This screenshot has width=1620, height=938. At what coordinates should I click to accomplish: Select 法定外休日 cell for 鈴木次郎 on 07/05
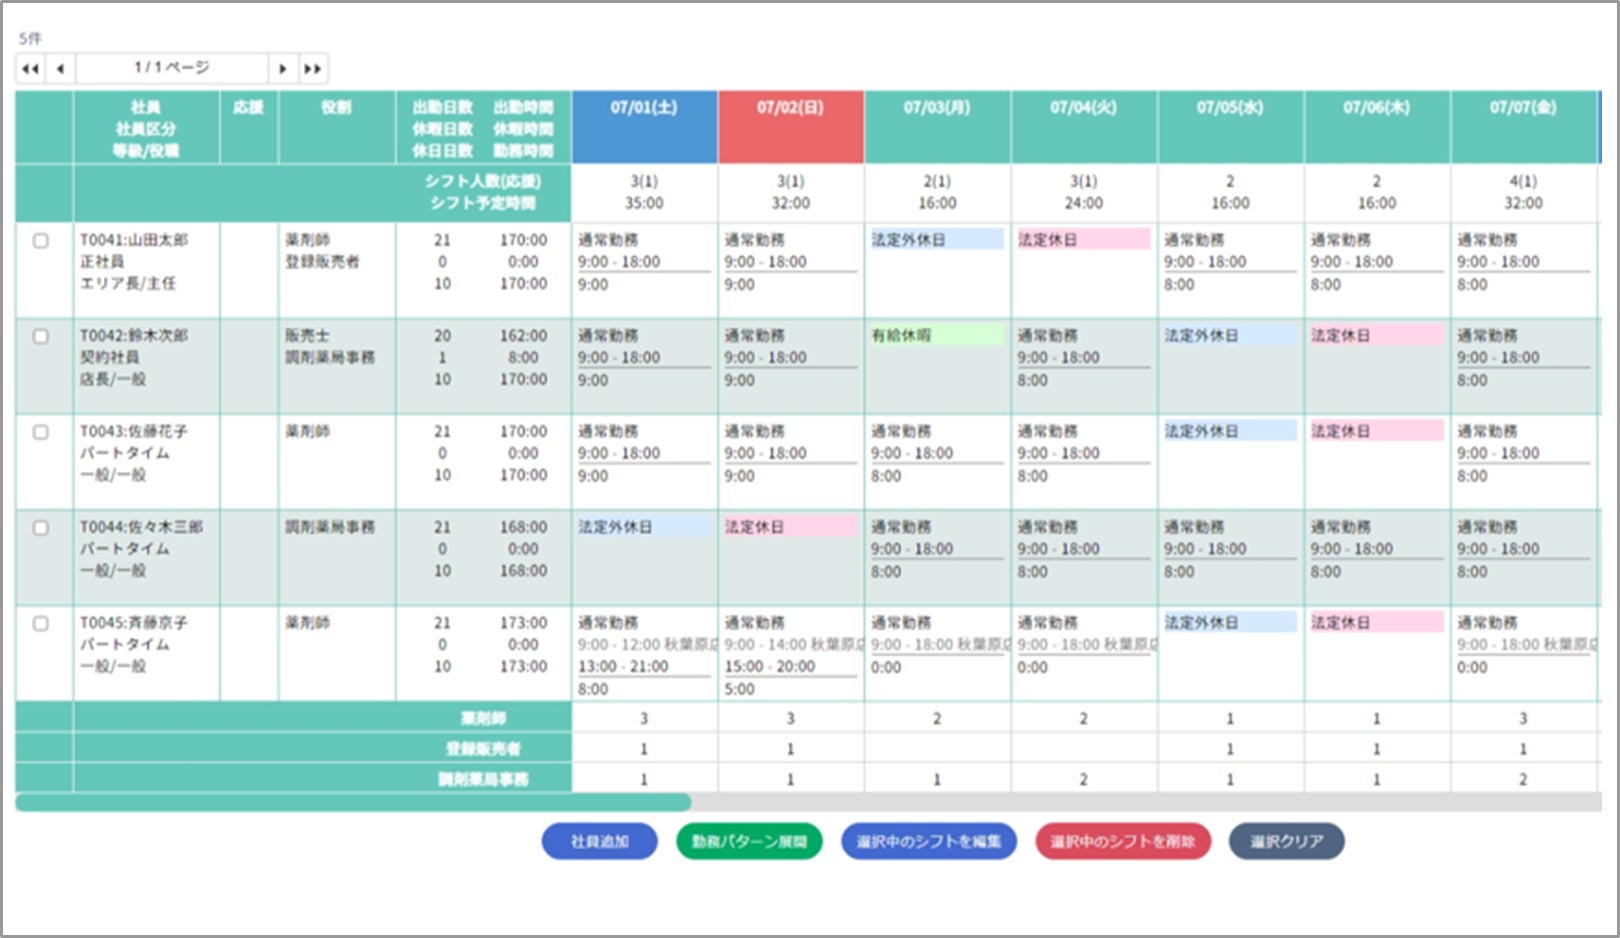coord(1230,336)
